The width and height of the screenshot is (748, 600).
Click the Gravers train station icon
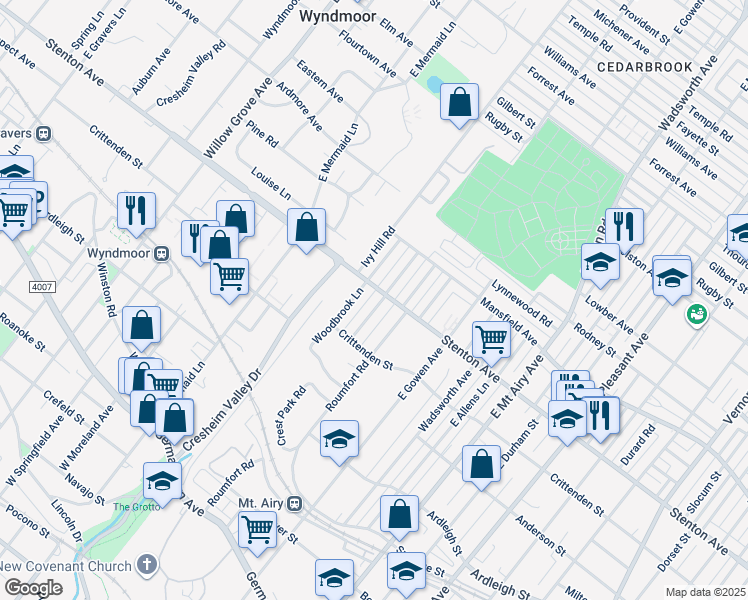pyautogui.click(x=44, y=134)
